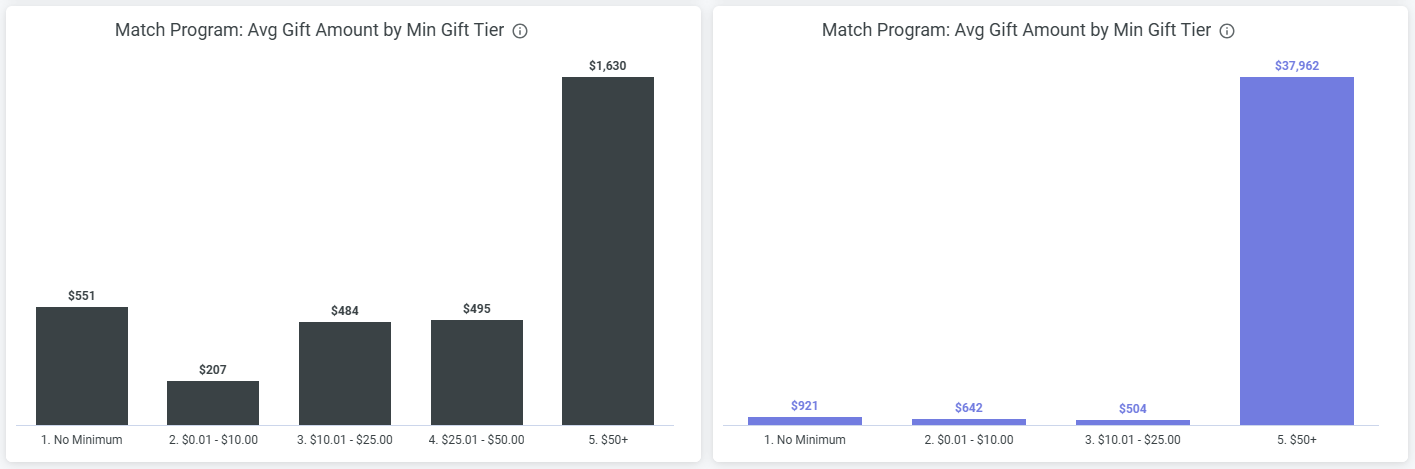
Task: Click the info icon on the left chart title
Action: (x=520, y=31)
